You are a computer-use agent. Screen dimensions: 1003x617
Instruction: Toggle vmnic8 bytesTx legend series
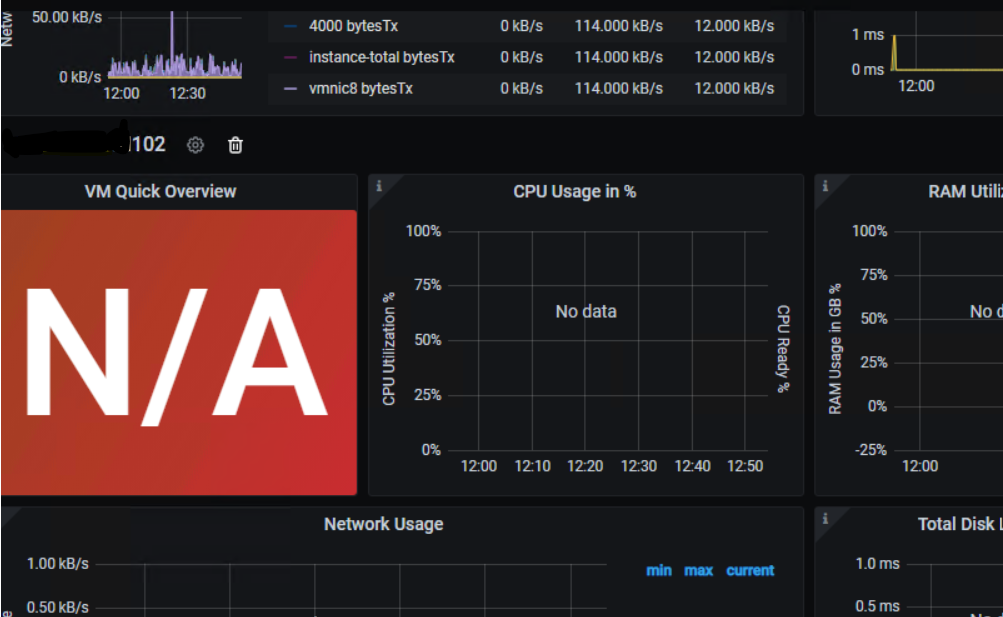[361, 89]
